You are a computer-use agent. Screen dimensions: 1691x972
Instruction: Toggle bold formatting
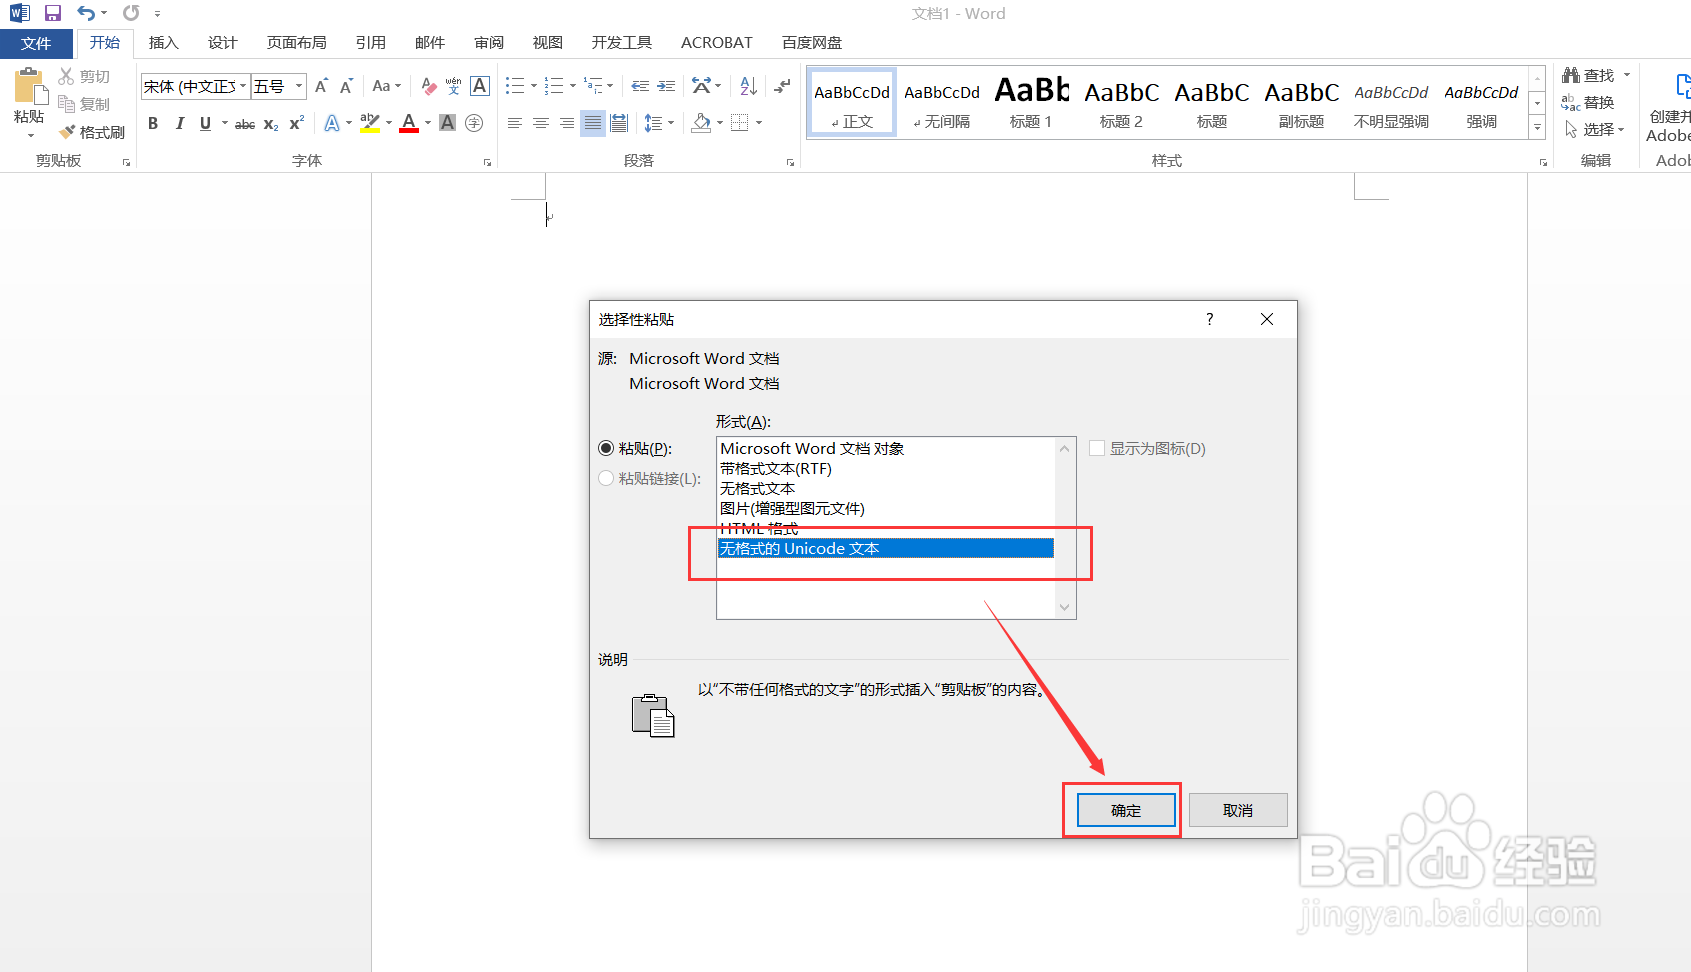153,123
